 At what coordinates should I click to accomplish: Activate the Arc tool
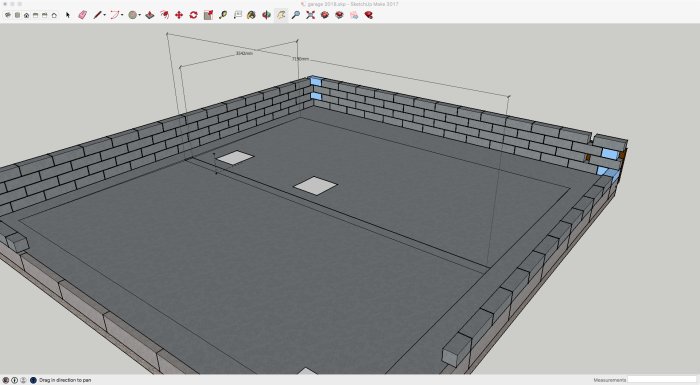point(114,15)
